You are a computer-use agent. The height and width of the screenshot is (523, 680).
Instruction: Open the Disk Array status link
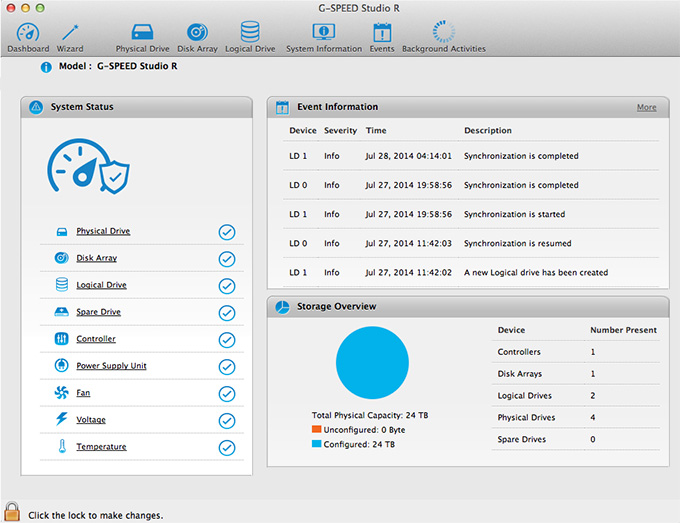[x=97, y=258]
